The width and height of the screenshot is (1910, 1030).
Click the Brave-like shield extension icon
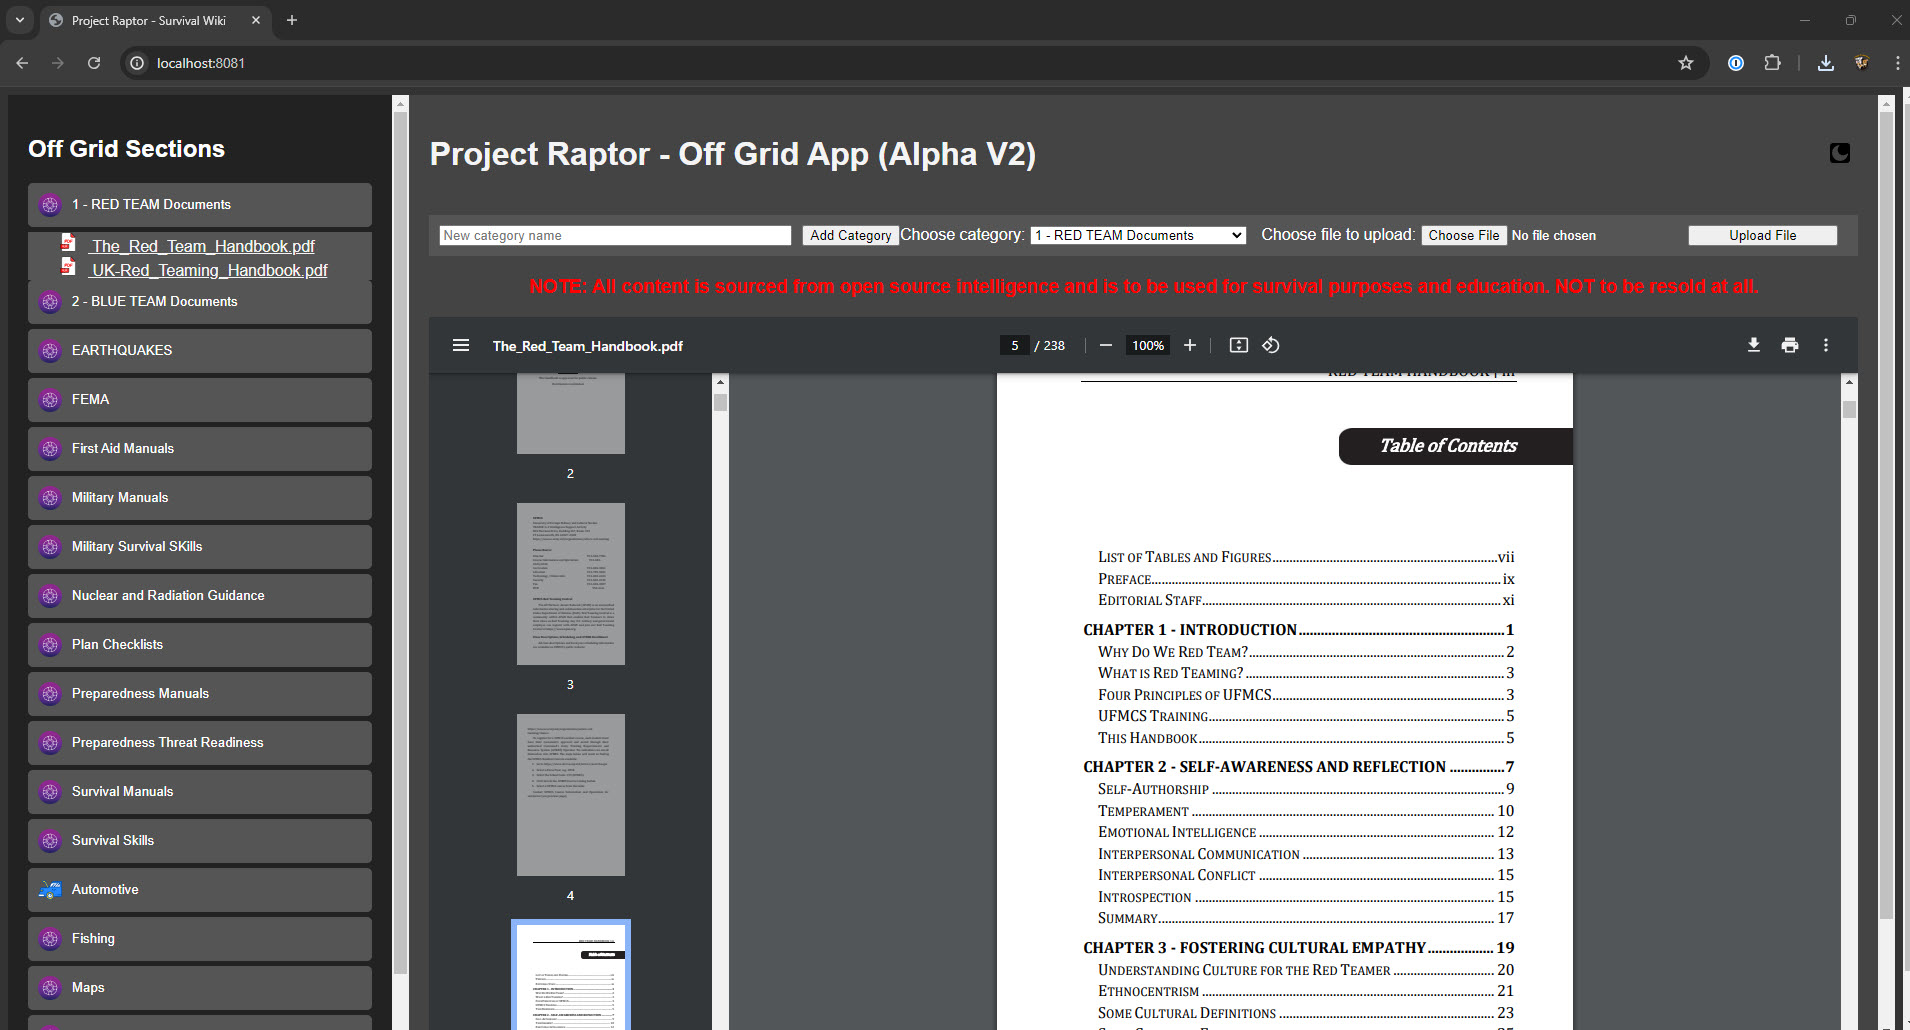tap(1862, 63)
